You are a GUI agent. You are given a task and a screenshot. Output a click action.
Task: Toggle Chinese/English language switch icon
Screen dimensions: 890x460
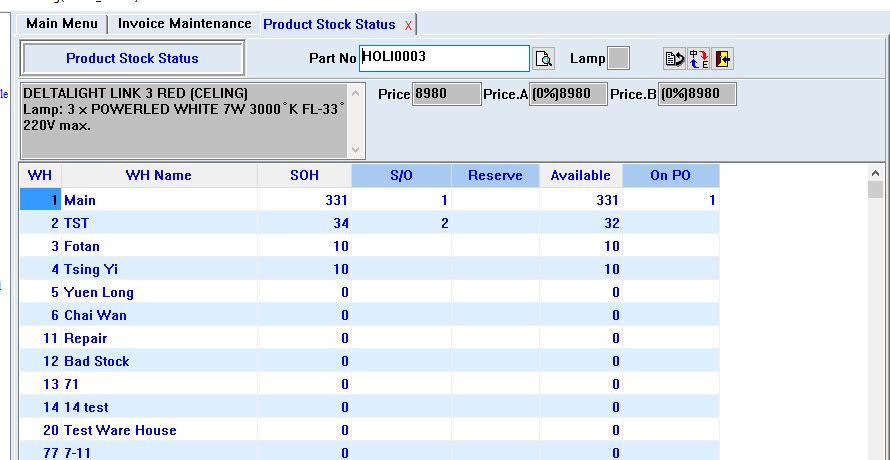point(698,59)
